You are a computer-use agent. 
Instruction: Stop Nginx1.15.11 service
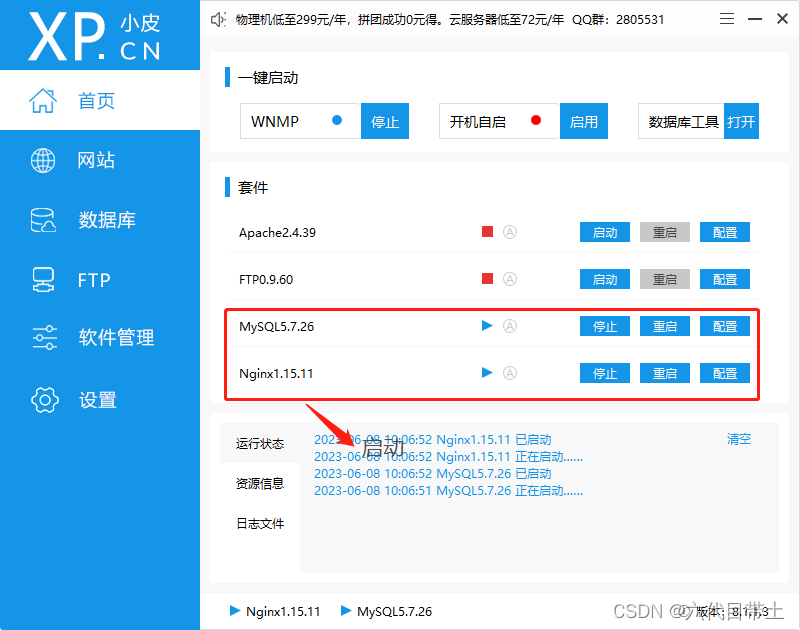point(605,373)
